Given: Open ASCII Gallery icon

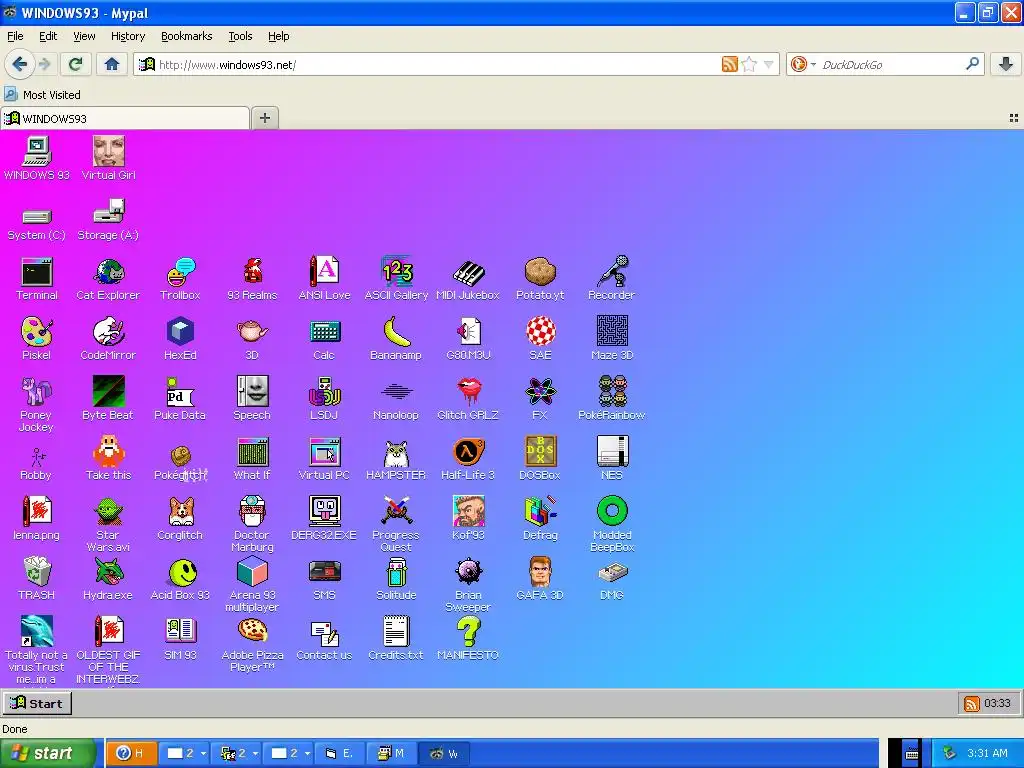Looking at the screenshot, I should (396, 279).
